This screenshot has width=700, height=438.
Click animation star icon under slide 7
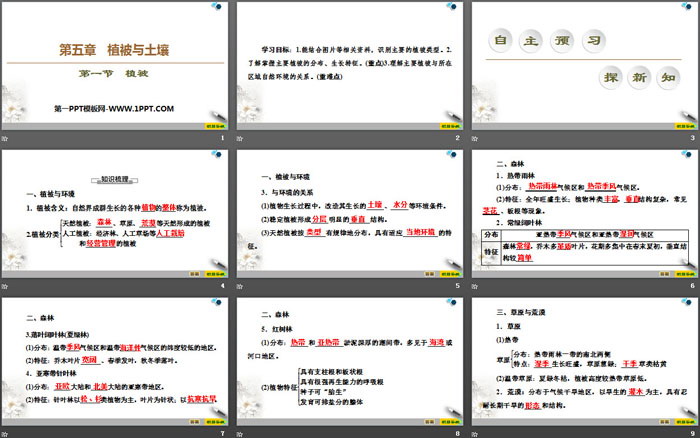5,434
